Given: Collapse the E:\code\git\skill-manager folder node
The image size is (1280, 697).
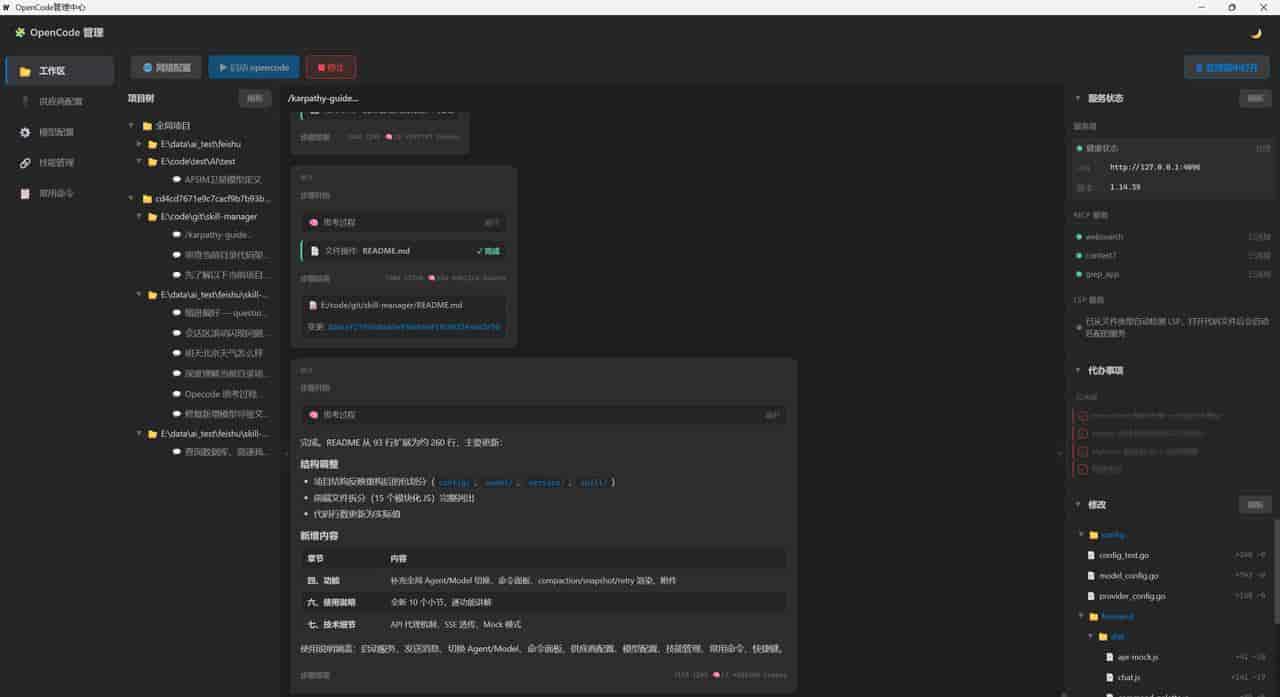Looking at the screenshot, I should tap(140, 216).
